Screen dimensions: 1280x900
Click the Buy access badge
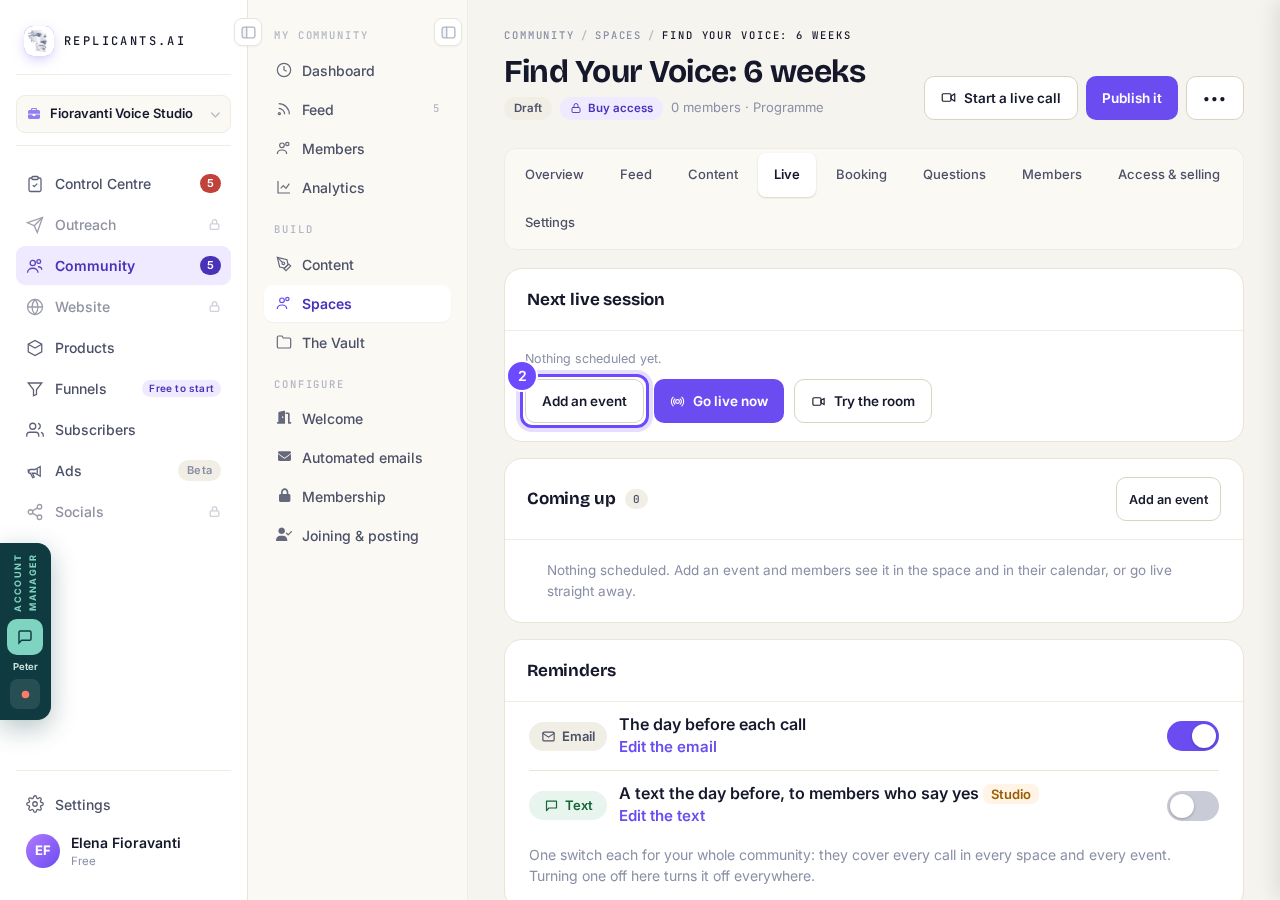click(x=611, y=108)
